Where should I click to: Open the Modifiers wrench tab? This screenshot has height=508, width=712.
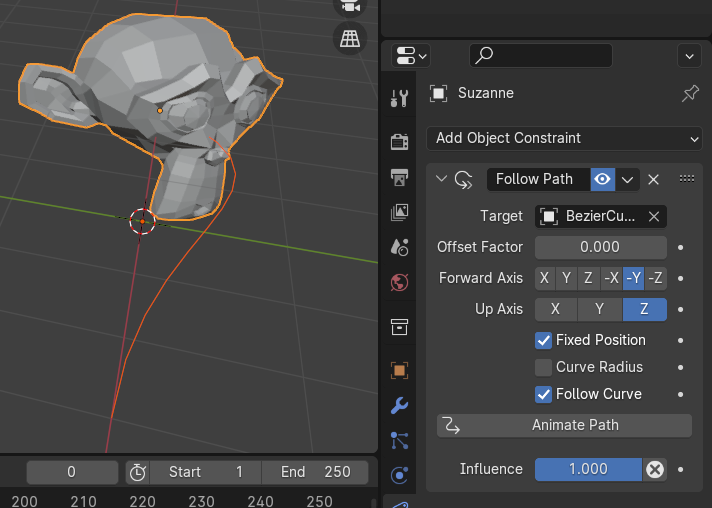pos(399,405)
